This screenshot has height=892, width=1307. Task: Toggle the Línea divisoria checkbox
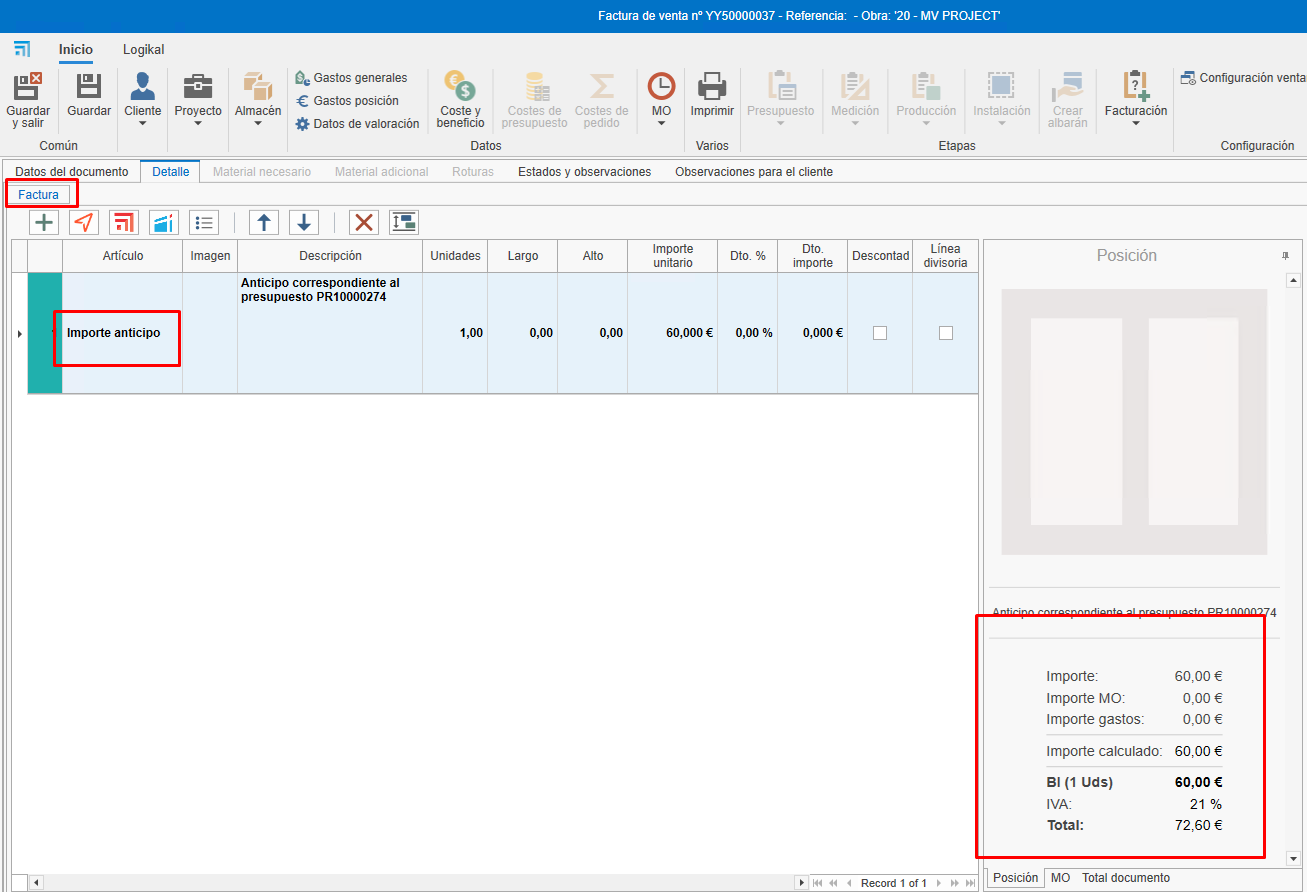point(946,333)
